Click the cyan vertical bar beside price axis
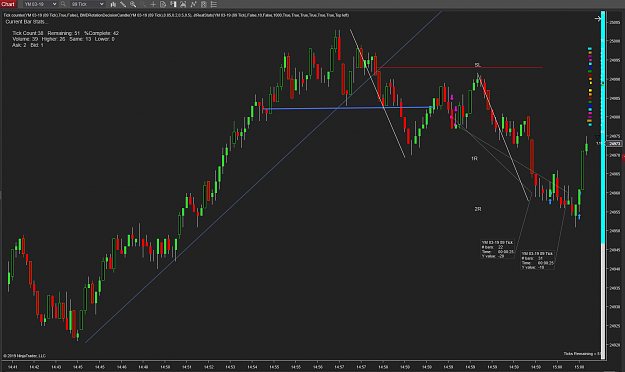This screenshot has width=625, height=372. pos(603,128)
